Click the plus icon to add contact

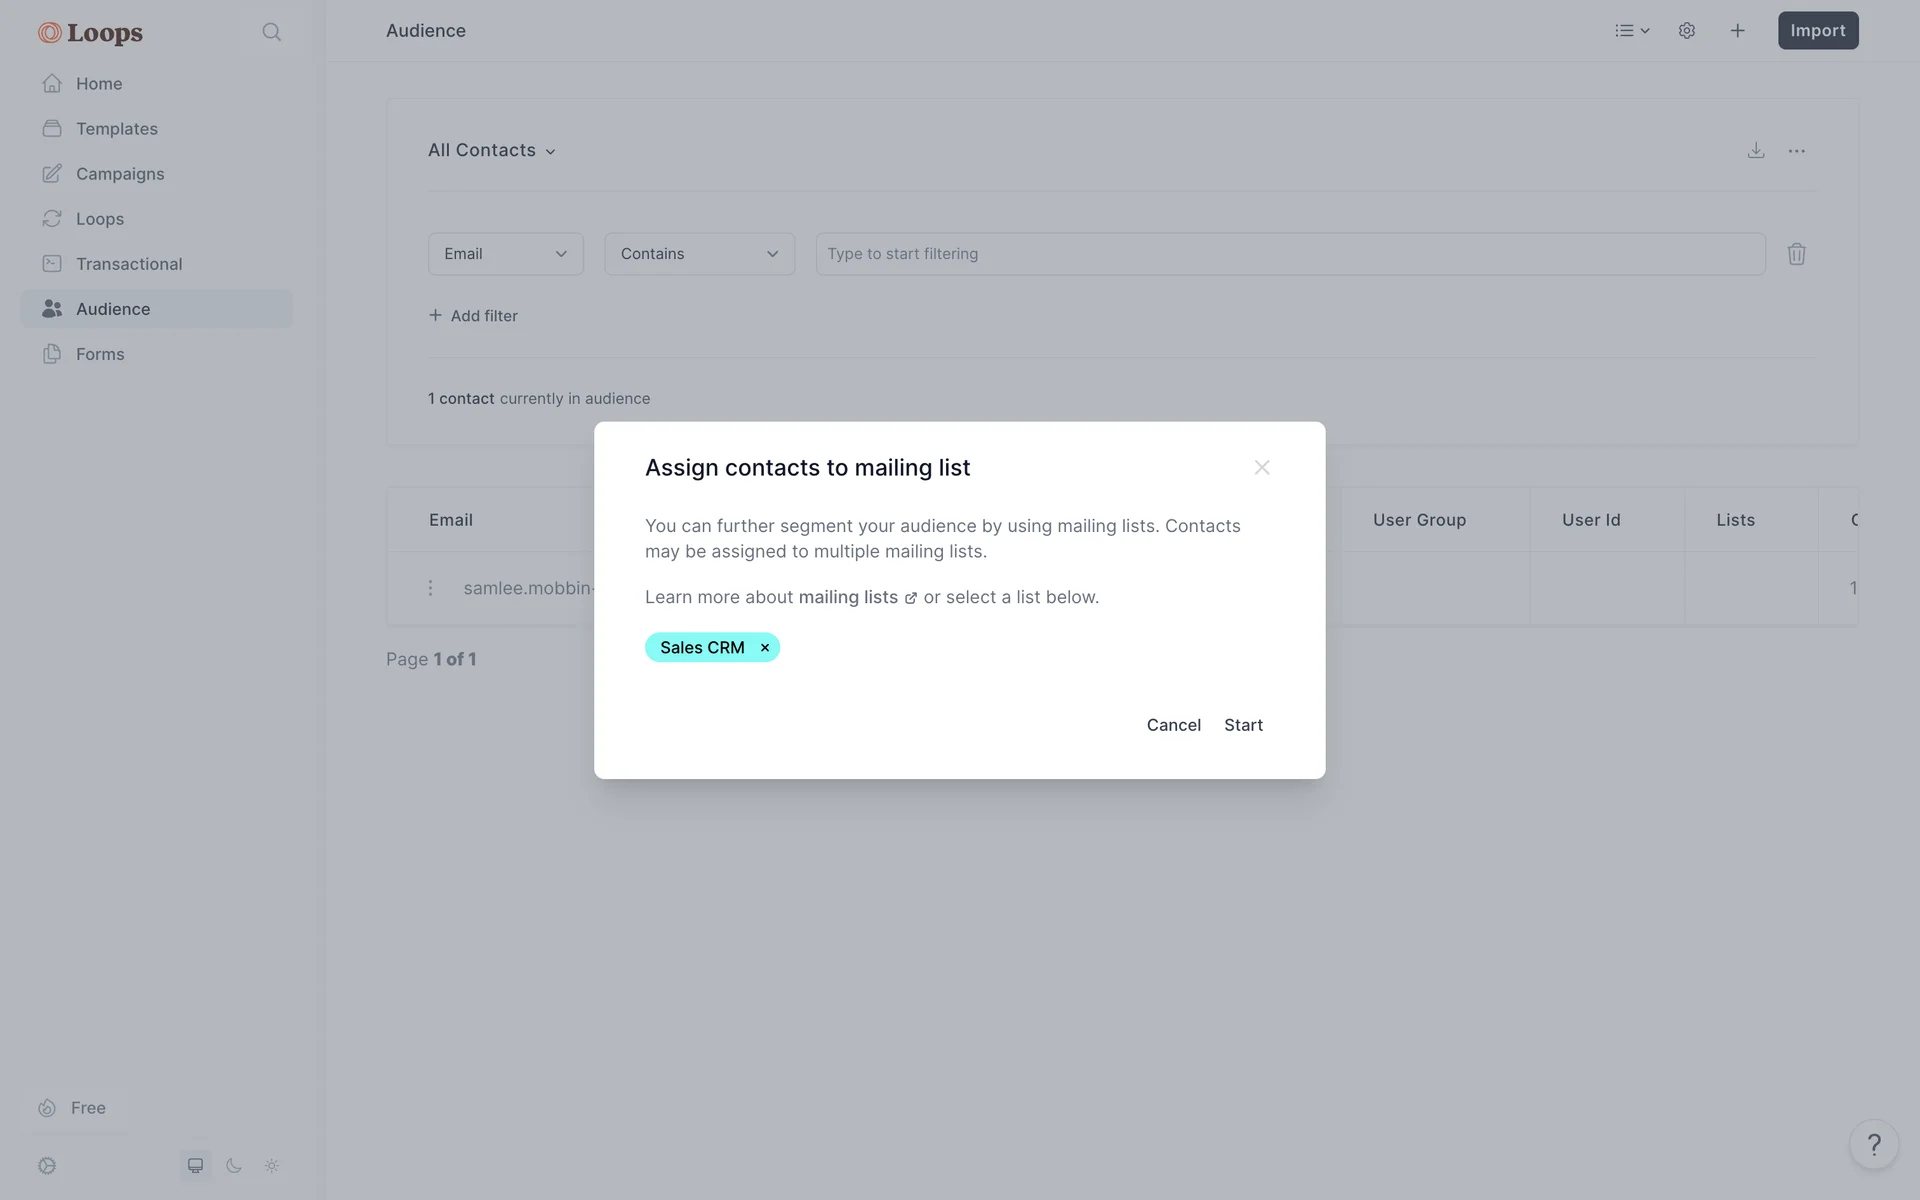[x=1737, y=31]
